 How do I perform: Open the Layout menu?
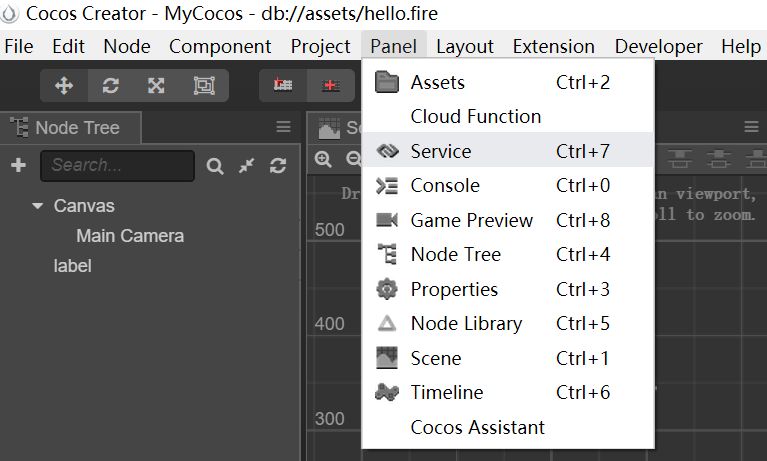pos(465,46)
